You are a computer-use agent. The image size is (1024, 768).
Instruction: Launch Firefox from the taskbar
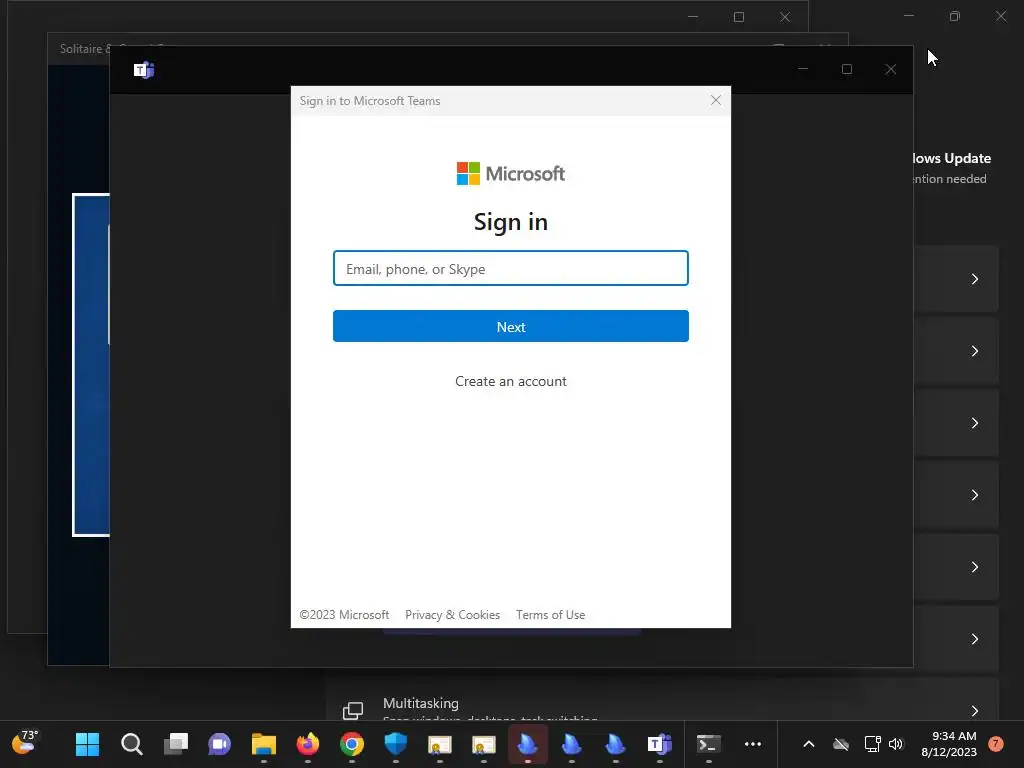click(308, 744)
